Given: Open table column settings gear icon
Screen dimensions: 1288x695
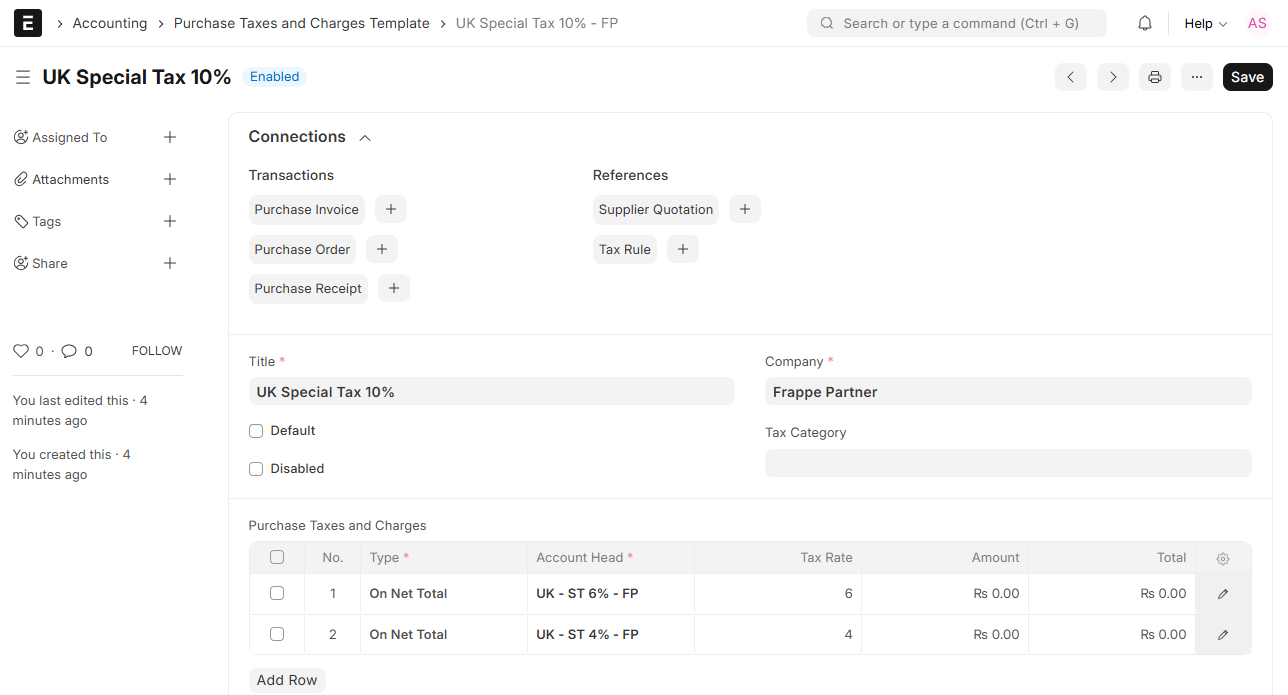Looking at the screenshot, I should (1222, 558).
